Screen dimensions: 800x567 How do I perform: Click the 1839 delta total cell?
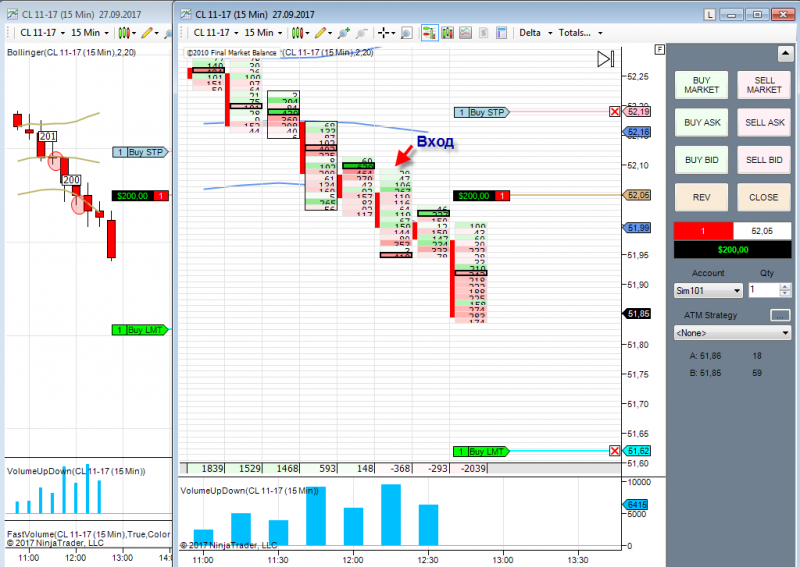coord(207,468)
